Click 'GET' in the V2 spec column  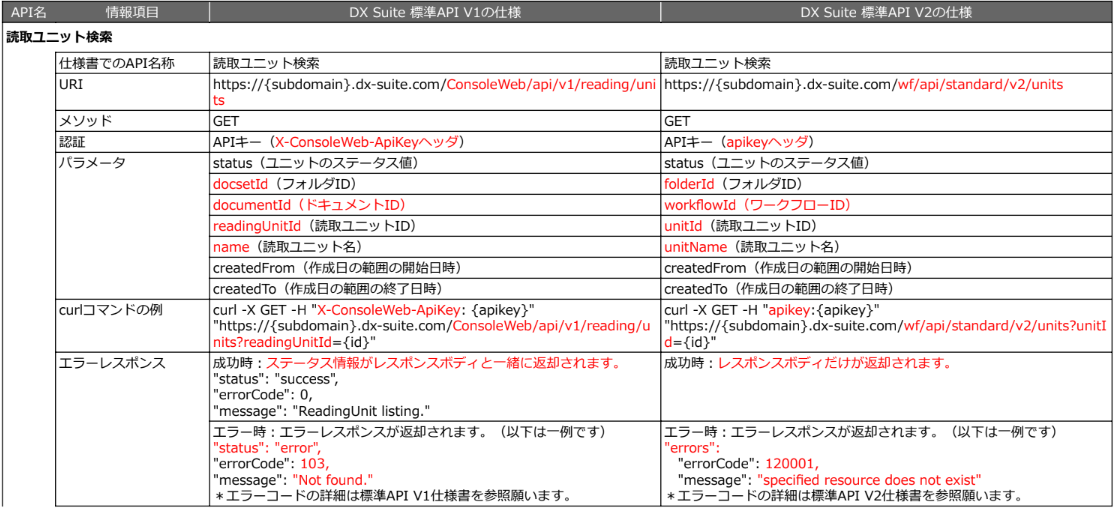tap(676, 121)
